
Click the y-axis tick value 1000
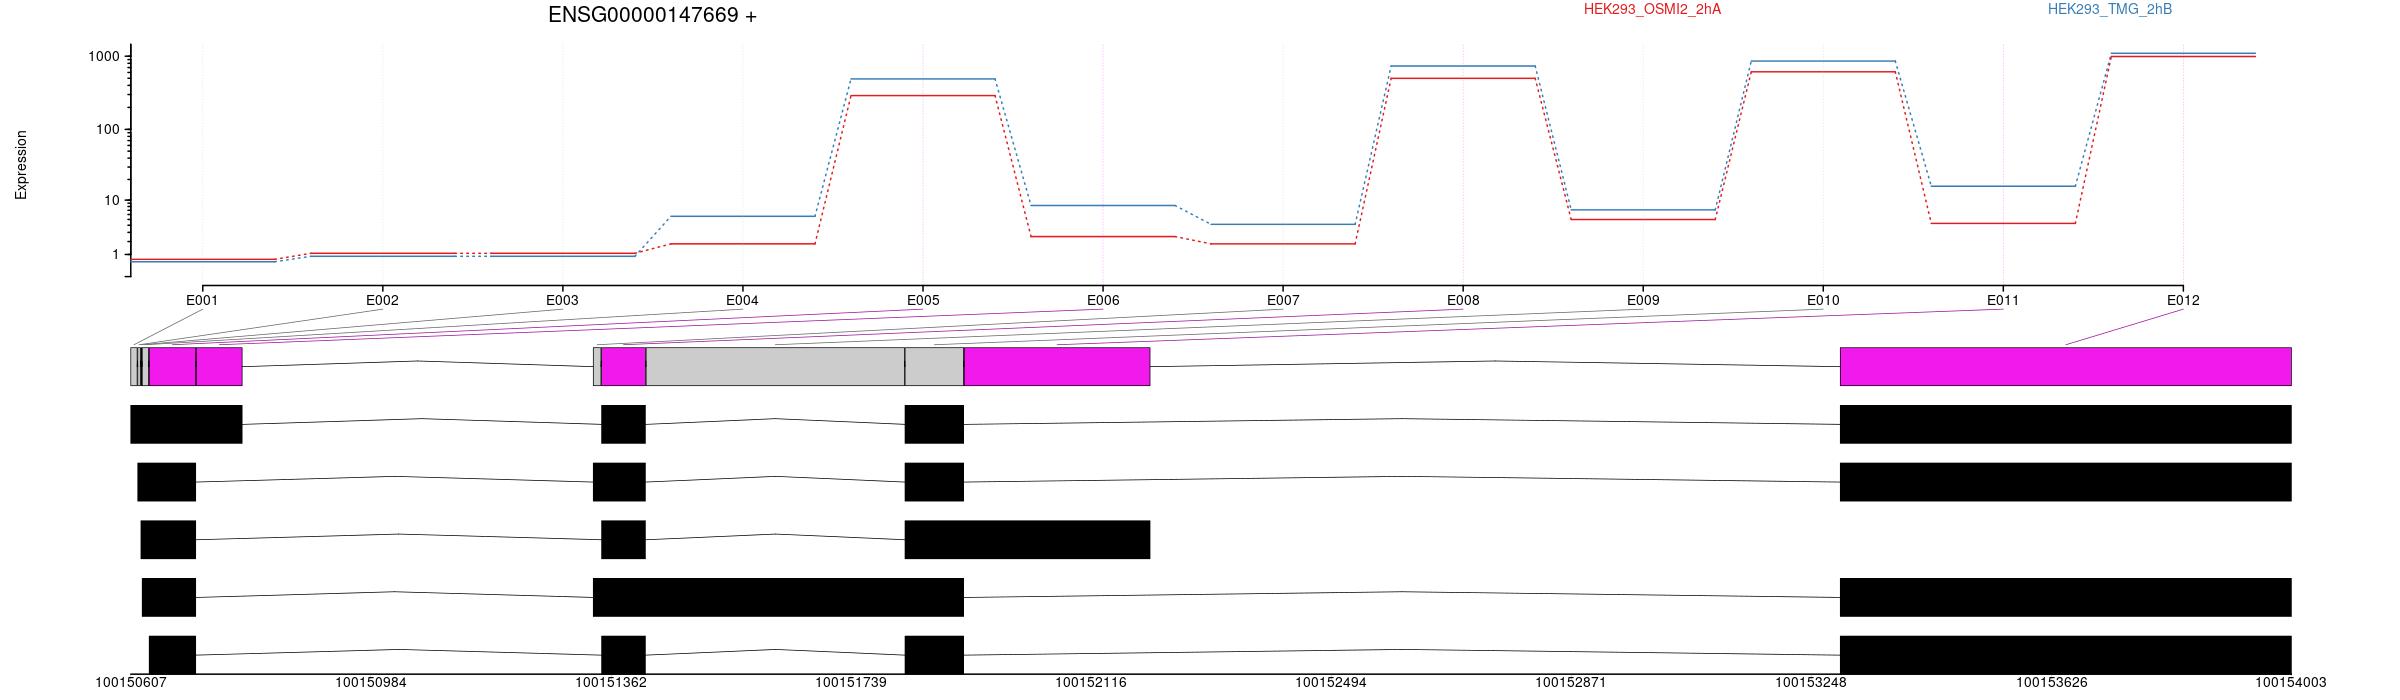tap(105, 57)
